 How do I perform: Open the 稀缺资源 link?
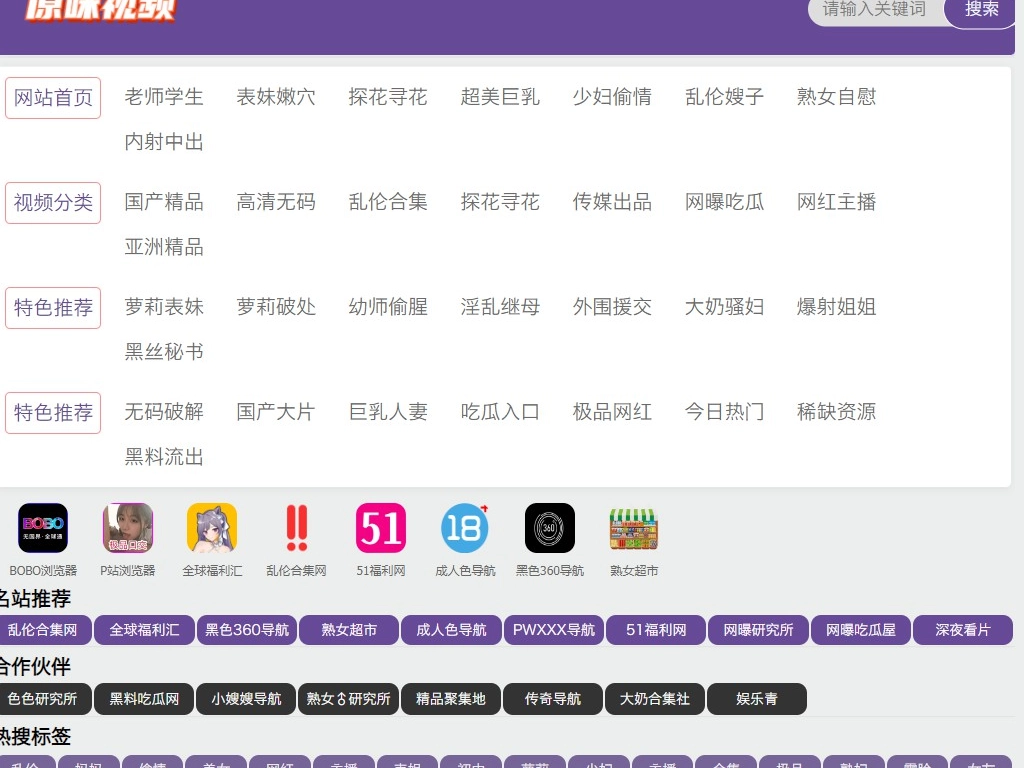[x=836, y=412]
